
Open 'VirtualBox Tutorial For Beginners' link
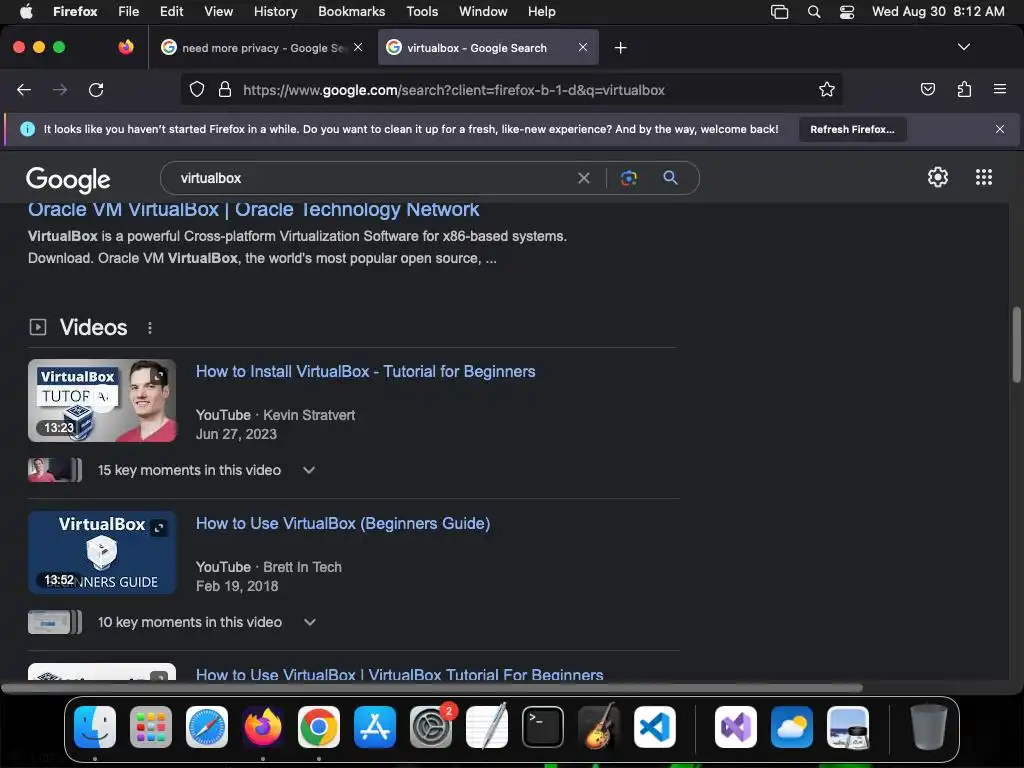point(400,675)
